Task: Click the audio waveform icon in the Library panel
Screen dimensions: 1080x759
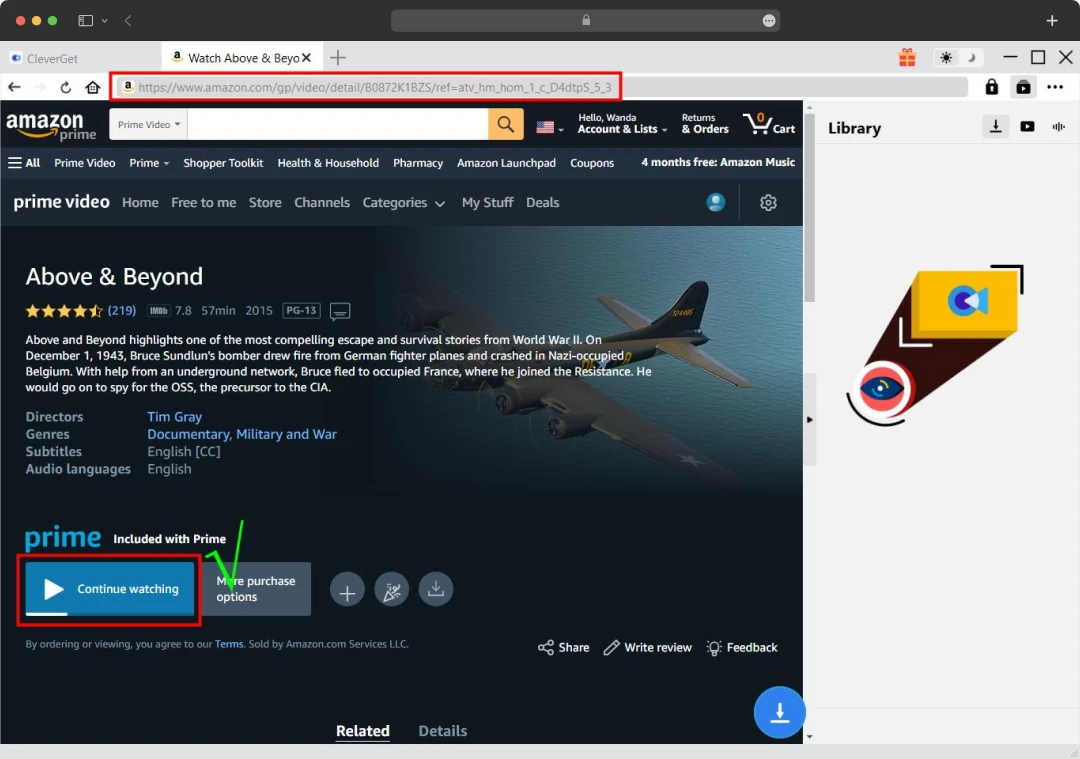Action: click(x=1060, y=127)
